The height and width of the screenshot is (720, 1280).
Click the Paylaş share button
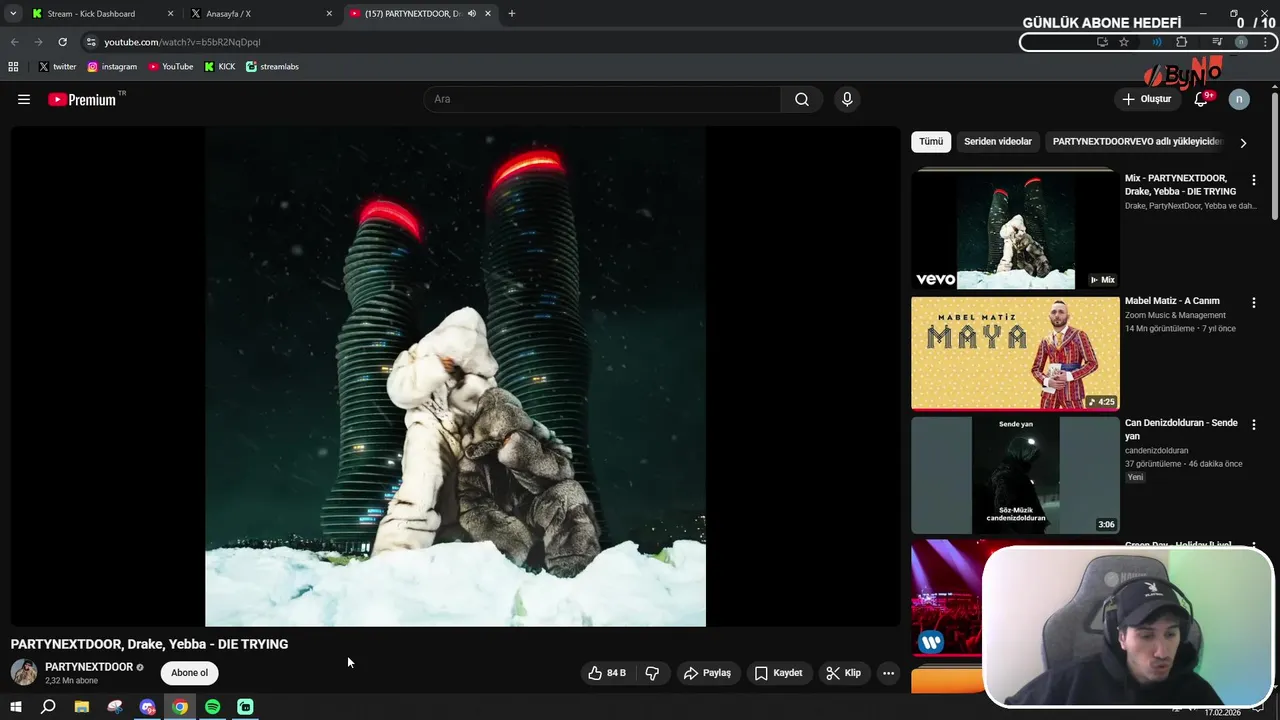(x=707, y=673)
